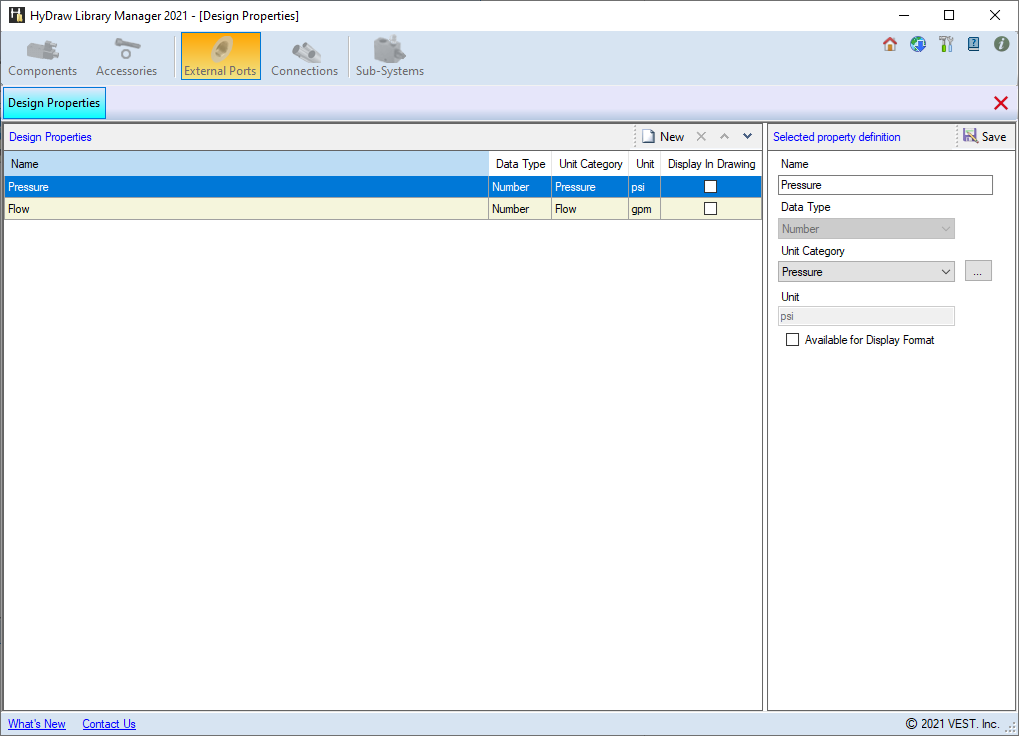Screen dimensions: 1019x736
Task: Click the ellipsis button beside Unit Category
Action: coord(978,271)
